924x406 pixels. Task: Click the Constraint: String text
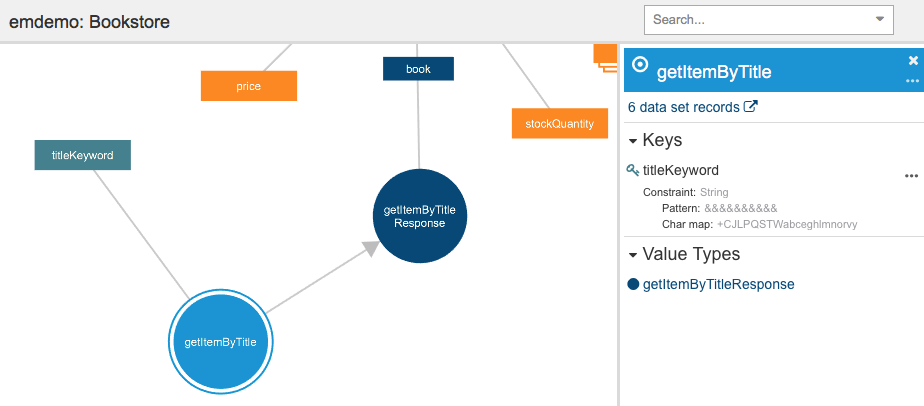coord(686,192)
